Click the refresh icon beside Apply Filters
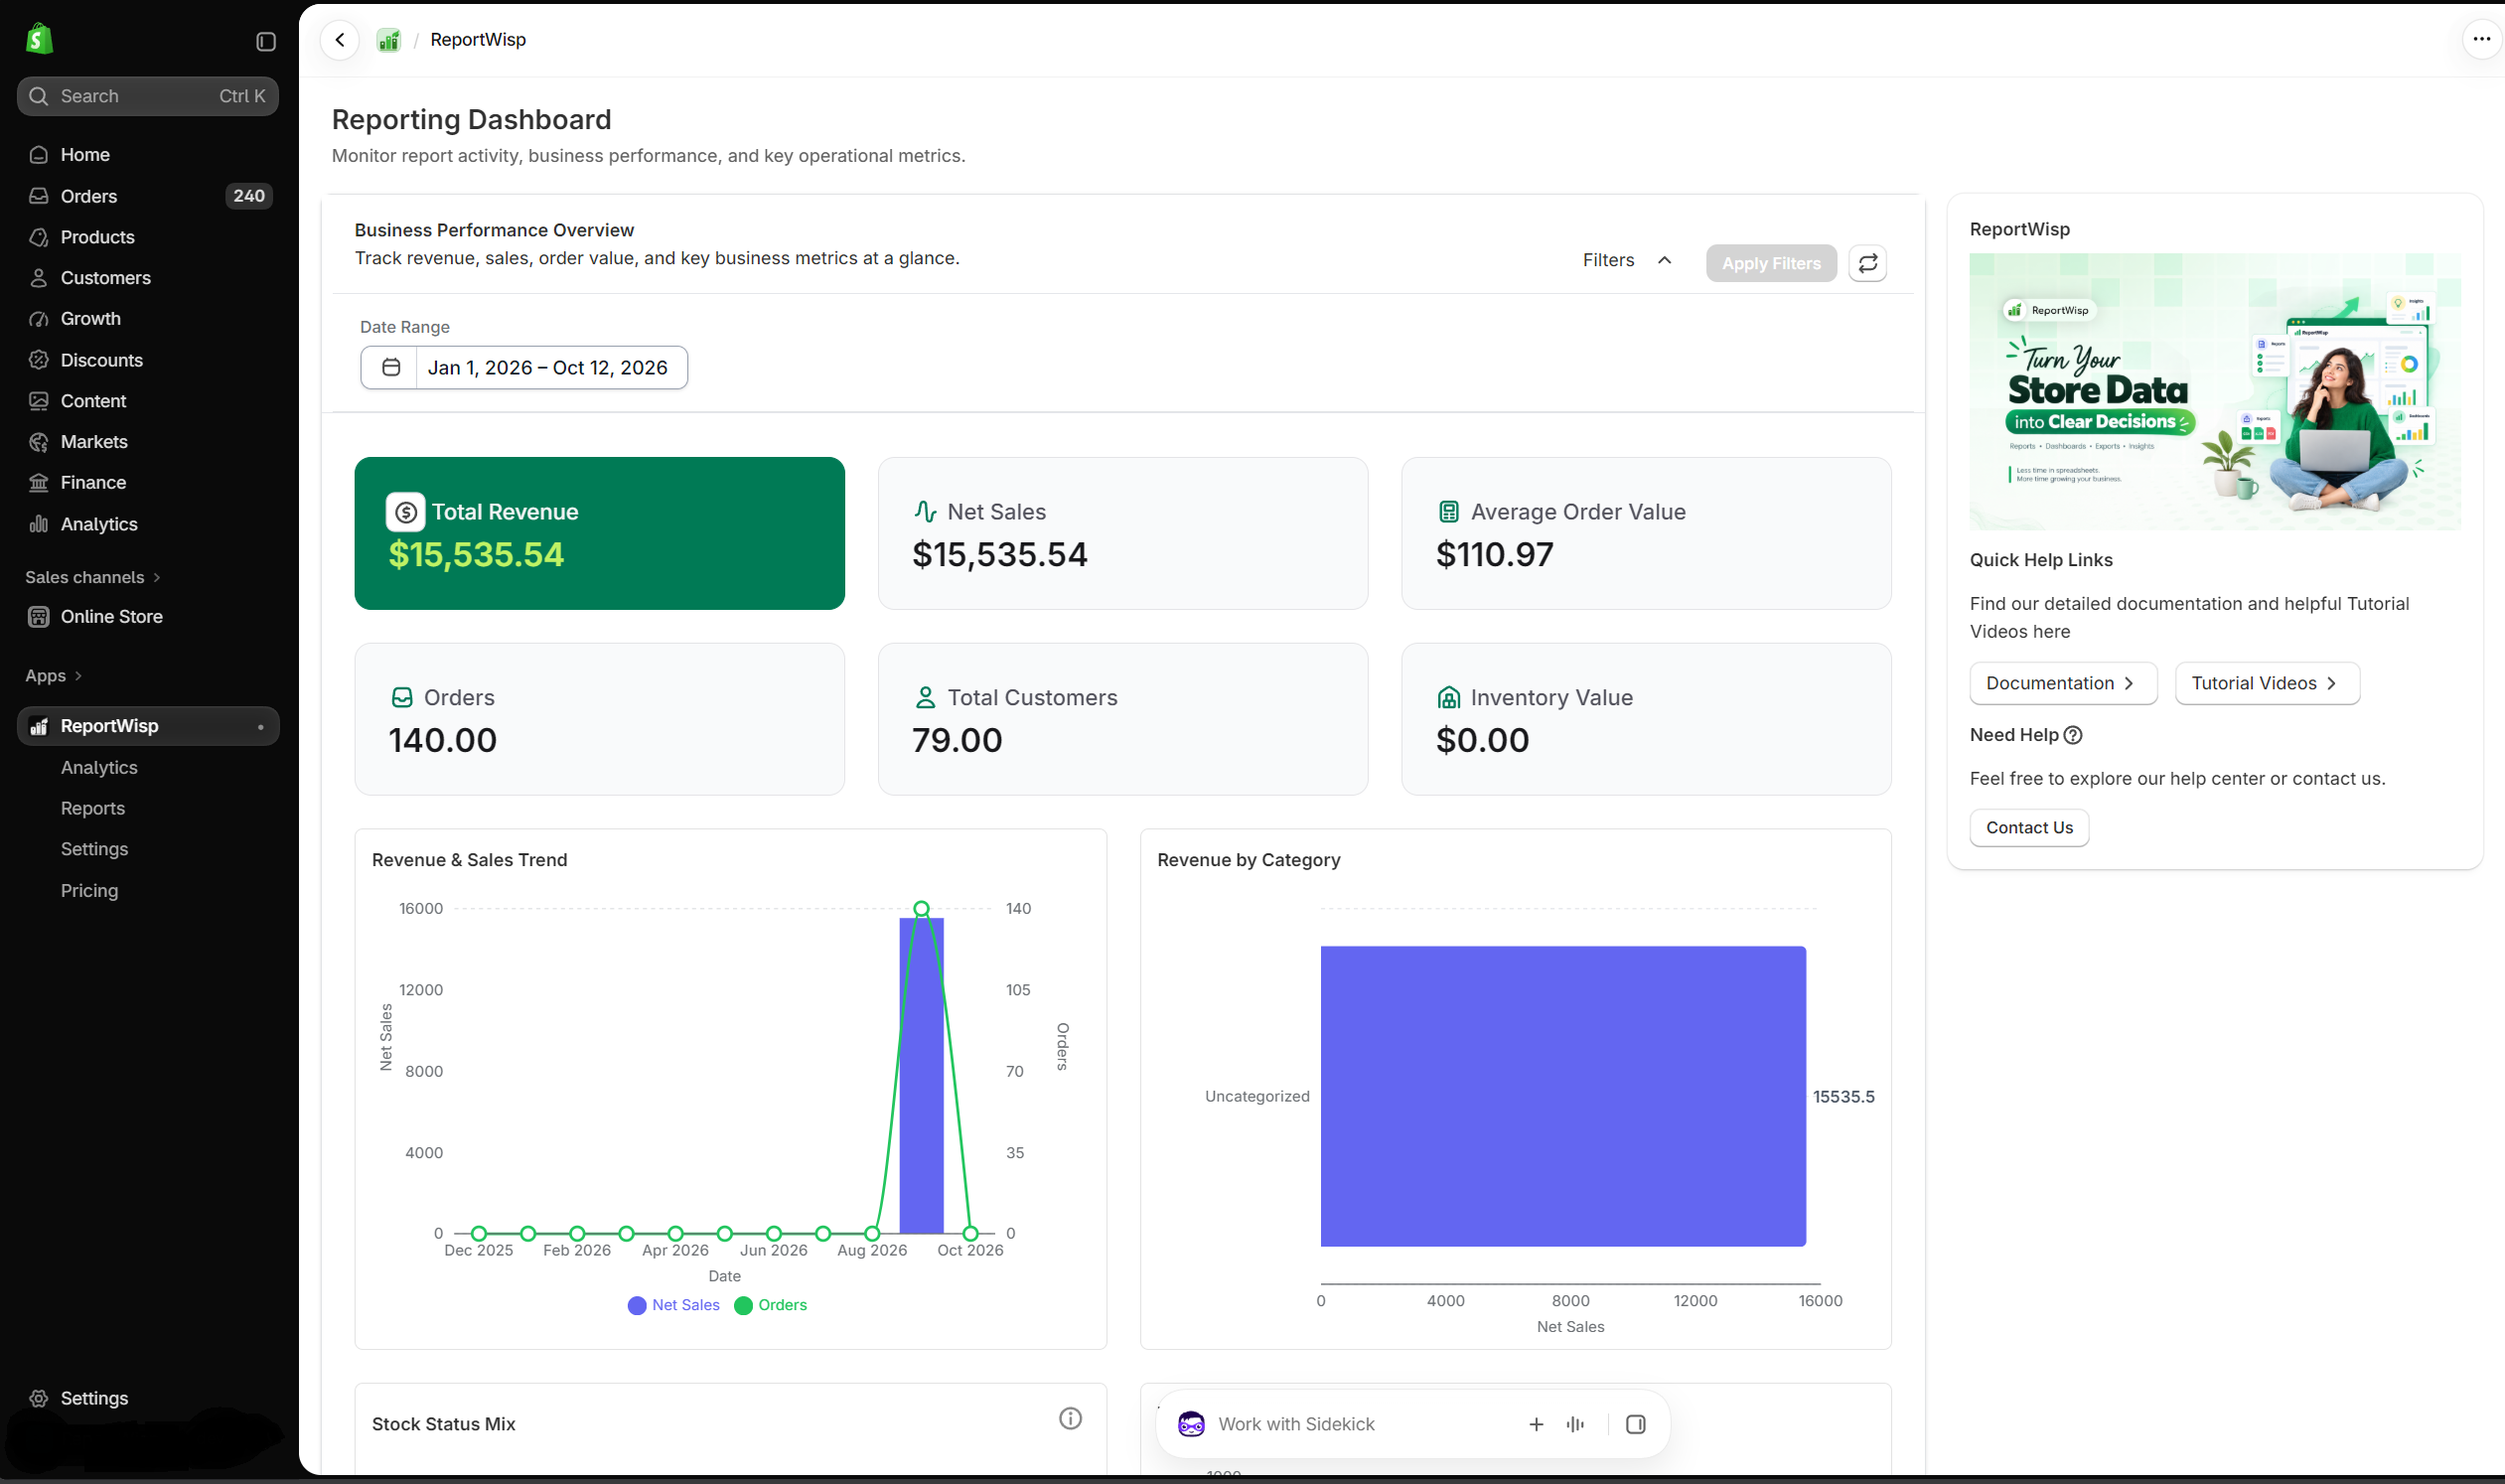This screenshot has width=2505, height=1484. coord(1867,263)
